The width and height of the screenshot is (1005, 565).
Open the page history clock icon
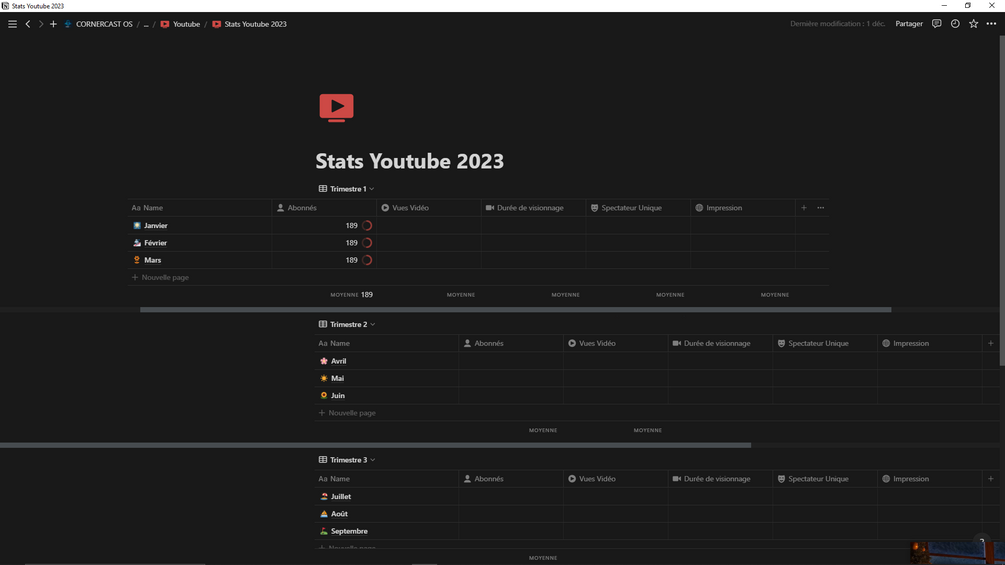[x=955, y=24]
